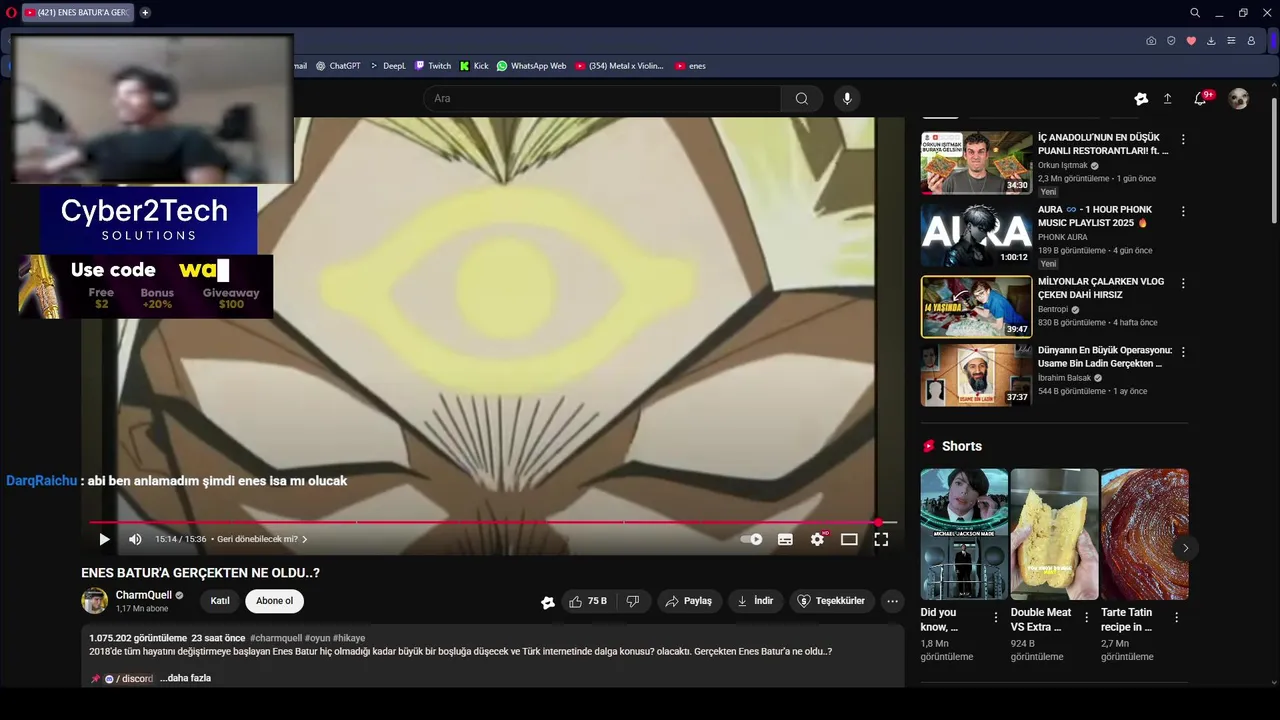
Task: Open İÇ ANADOLU'NUN EN DÜŞÜK PUANLI video thumbnail
Action: pos(976,163)
